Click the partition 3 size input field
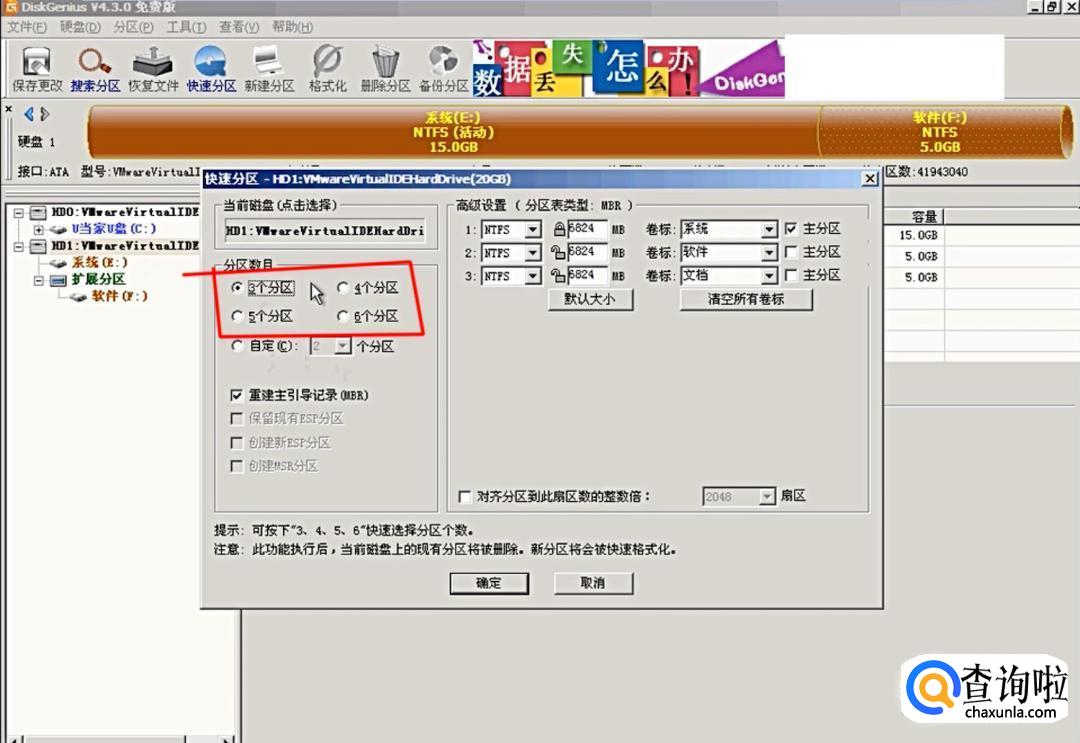1080x743 pixels. (x=588, y=275)
